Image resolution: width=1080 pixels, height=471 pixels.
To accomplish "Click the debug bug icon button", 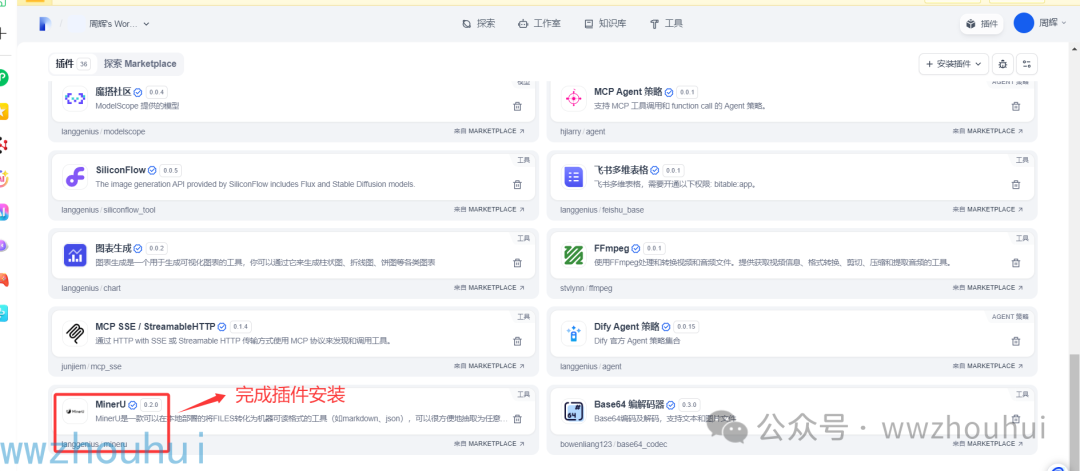I will (1003, 64).
